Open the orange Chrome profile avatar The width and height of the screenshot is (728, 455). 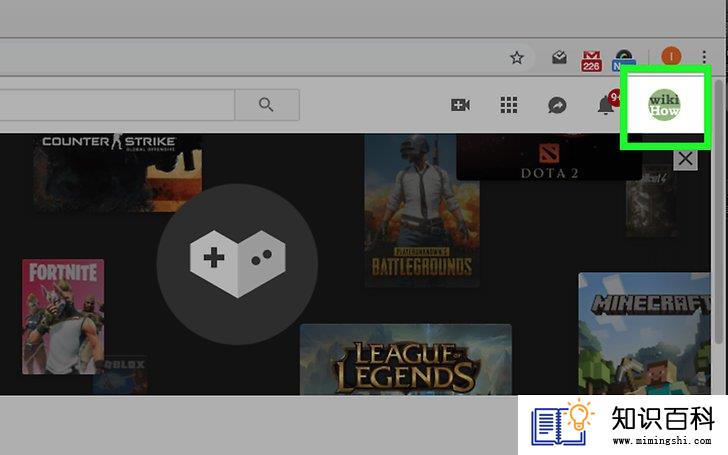coord(671,57)
